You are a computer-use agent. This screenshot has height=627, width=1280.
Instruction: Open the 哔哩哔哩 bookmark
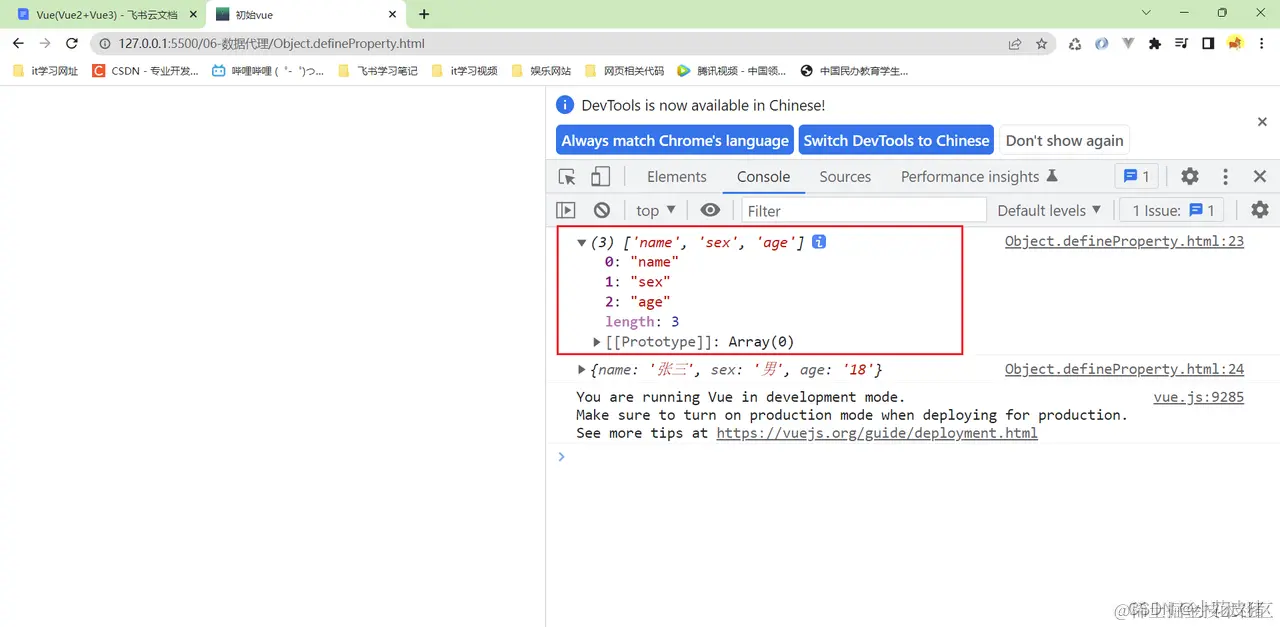[268, 71]
